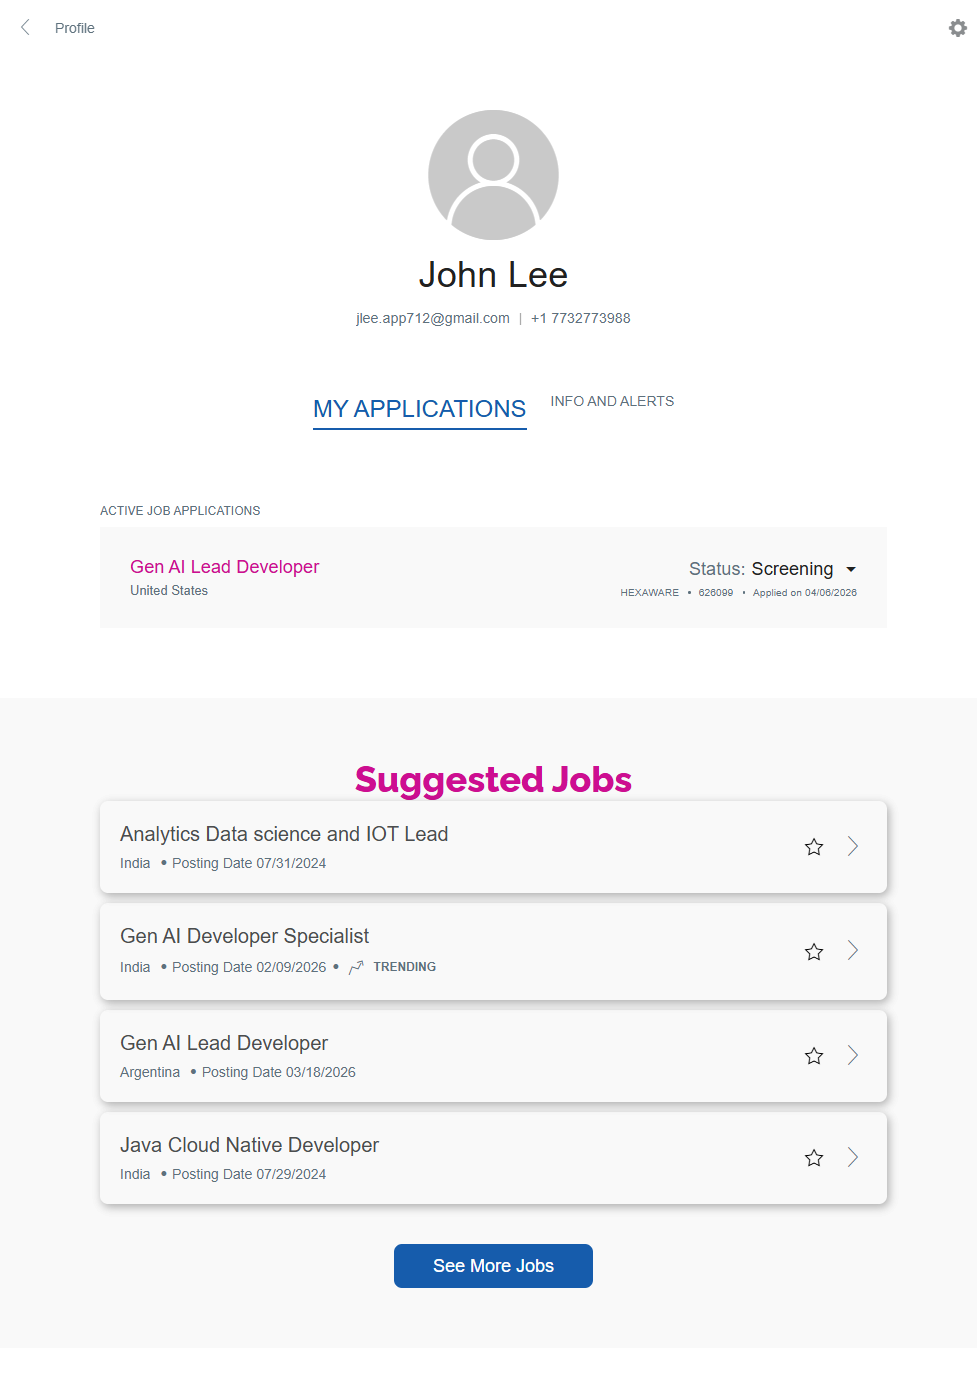This screenshot has width=977, height=1398.
Task: Click the back arrow next to Profile
Action: tap(26, 28)
